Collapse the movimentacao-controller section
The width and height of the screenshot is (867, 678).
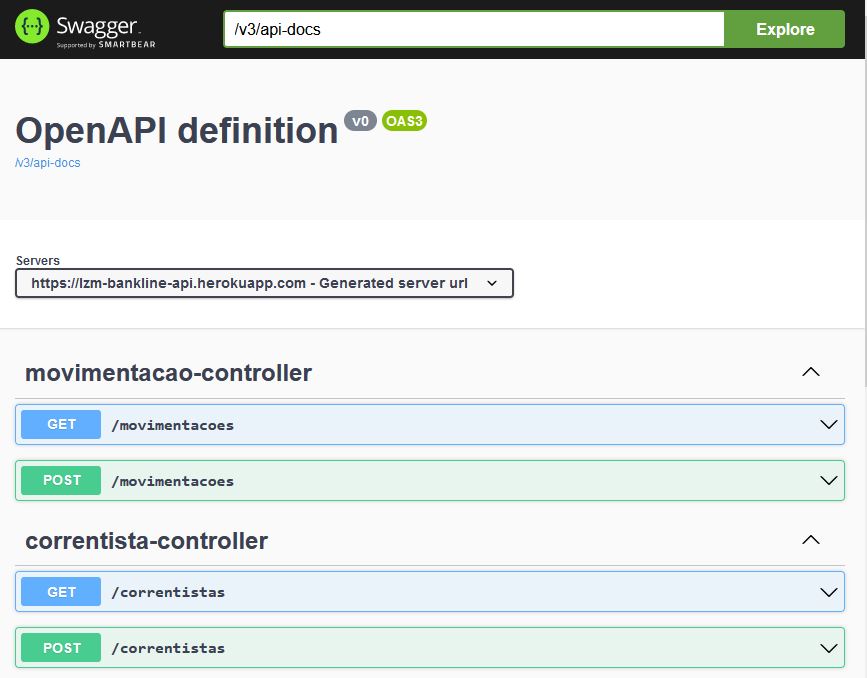[x=811, y=370]
